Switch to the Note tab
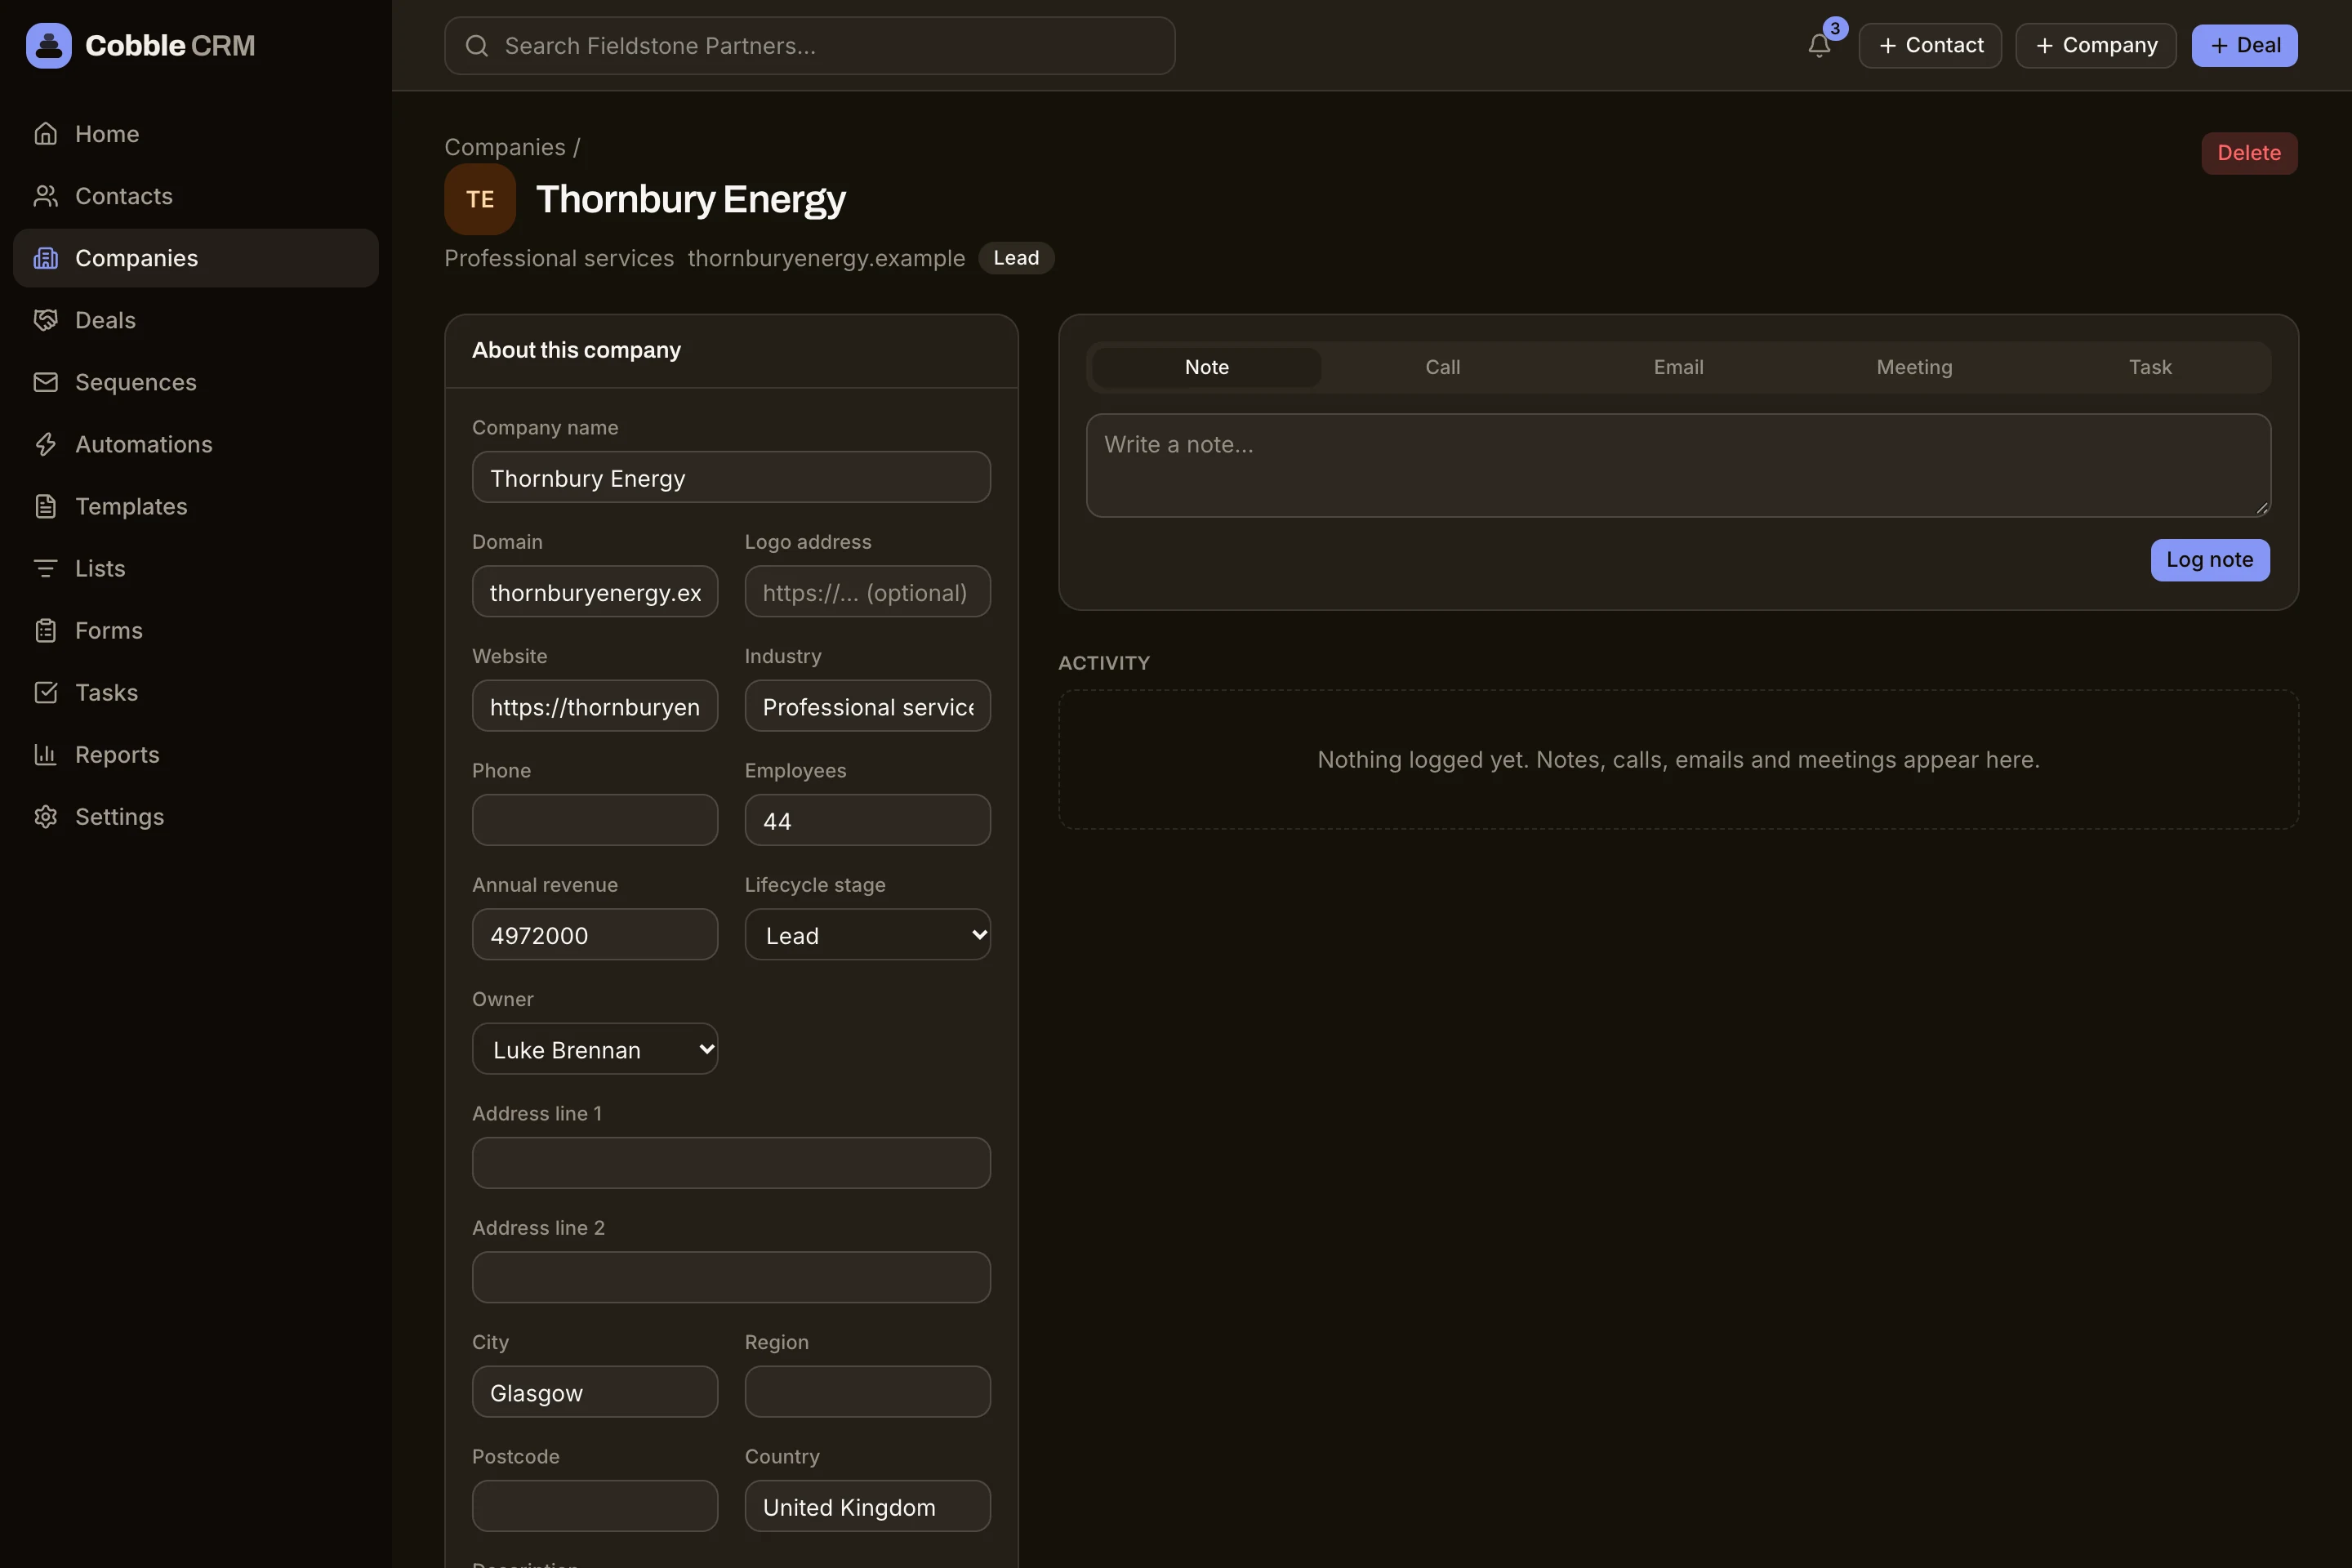2352x1568 pixels. click(1207, 367)
